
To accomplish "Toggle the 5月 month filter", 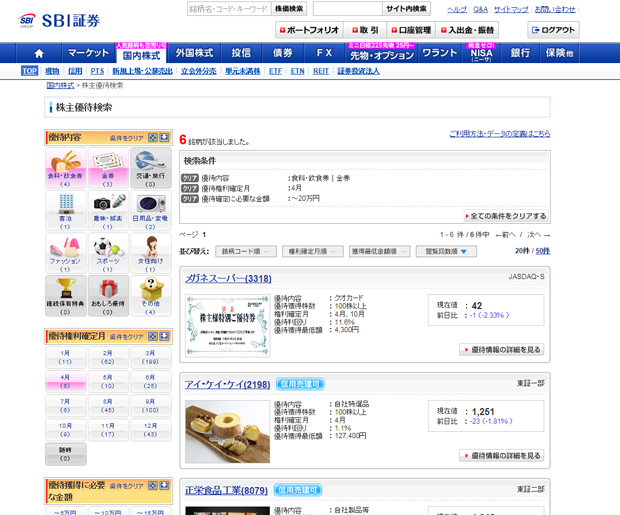I will 108,381.
